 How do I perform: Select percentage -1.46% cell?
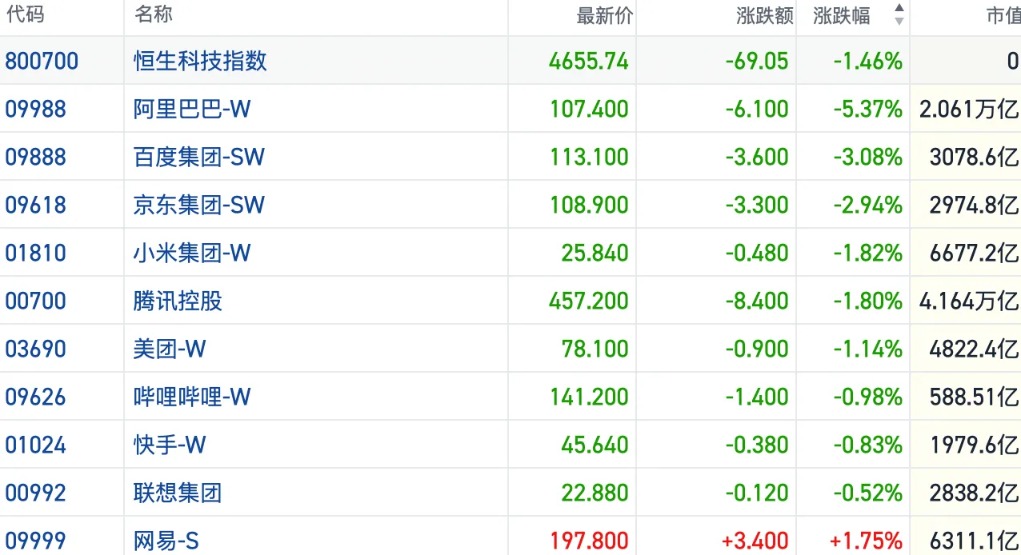coord(868,61)
